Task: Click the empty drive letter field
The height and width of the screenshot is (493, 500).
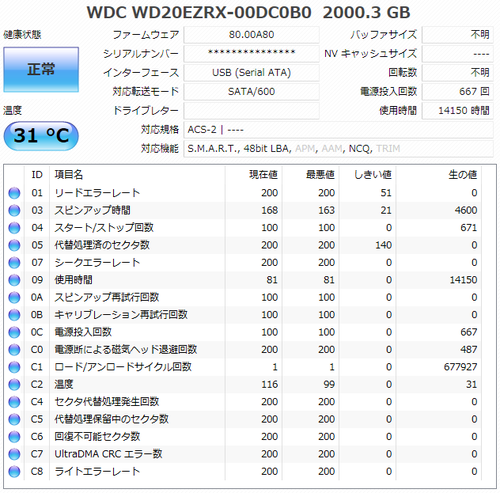Action: pos(251,111)
